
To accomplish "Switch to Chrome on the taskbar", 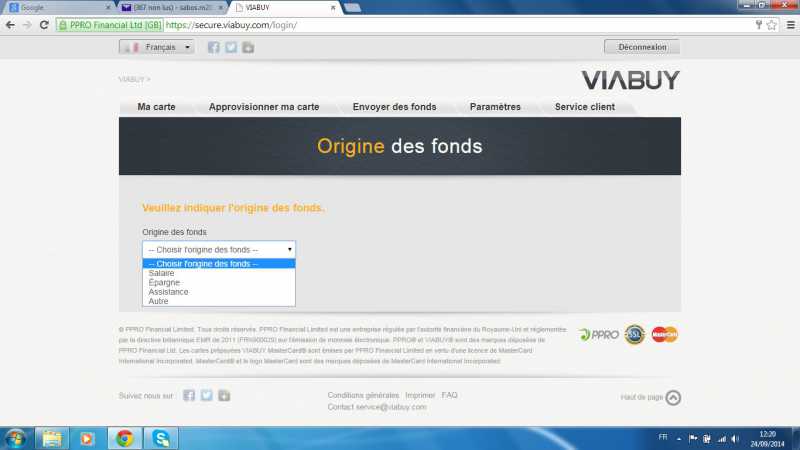I will [124, 438].
